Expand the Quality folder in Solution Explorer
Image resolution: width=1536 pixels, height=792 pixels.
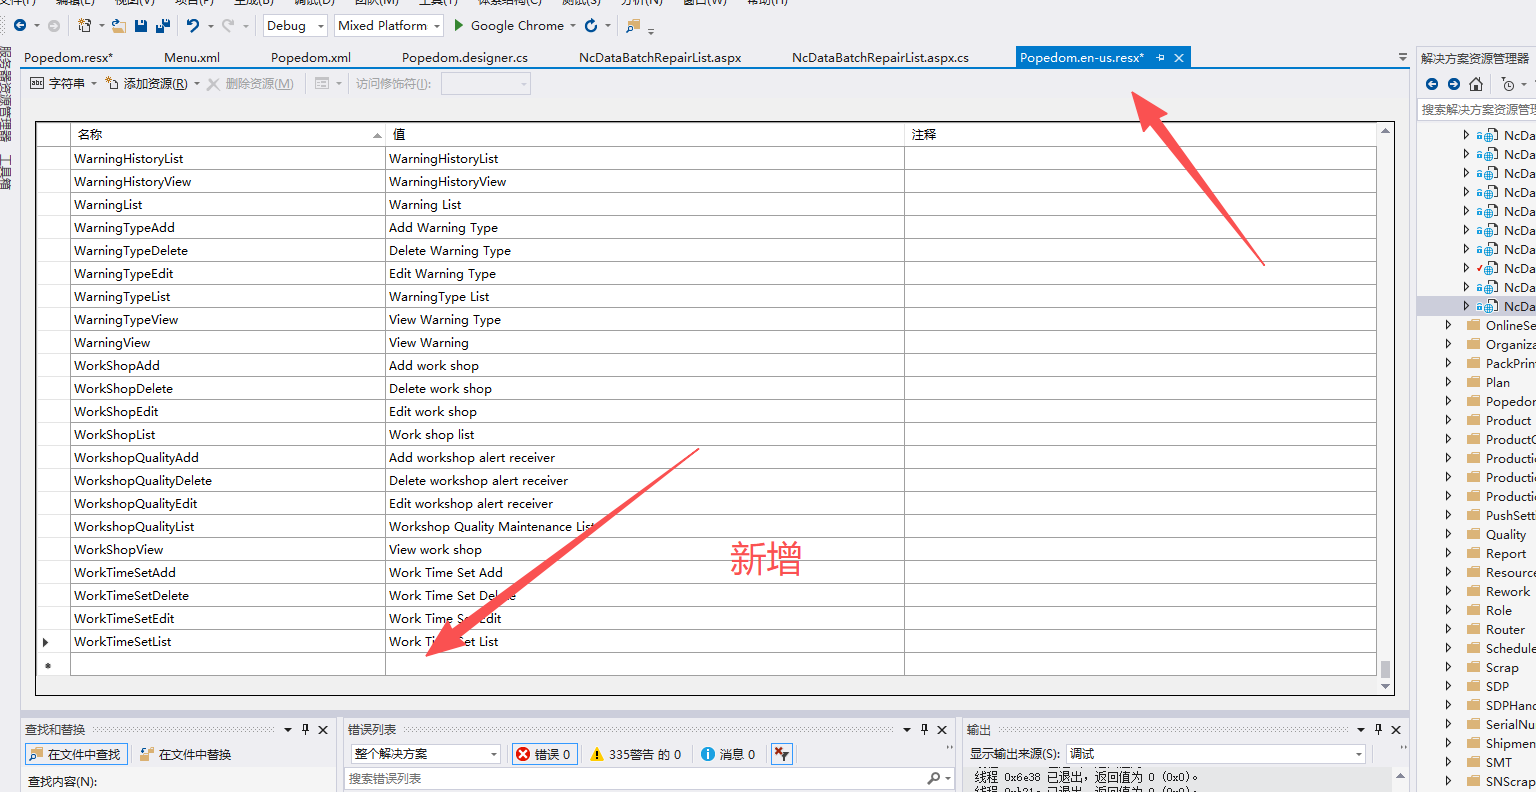tap(1449, 534)
